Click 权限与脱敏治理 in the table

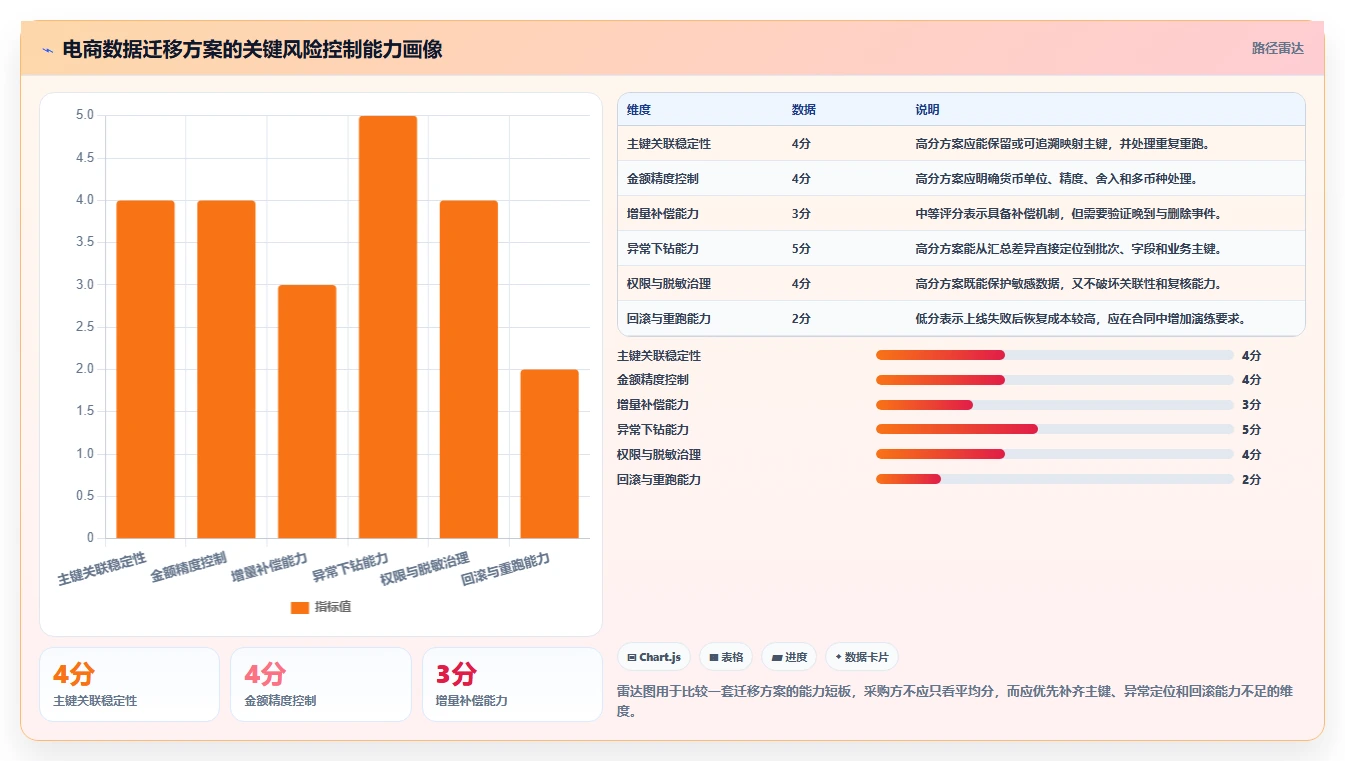coord(669,284)
